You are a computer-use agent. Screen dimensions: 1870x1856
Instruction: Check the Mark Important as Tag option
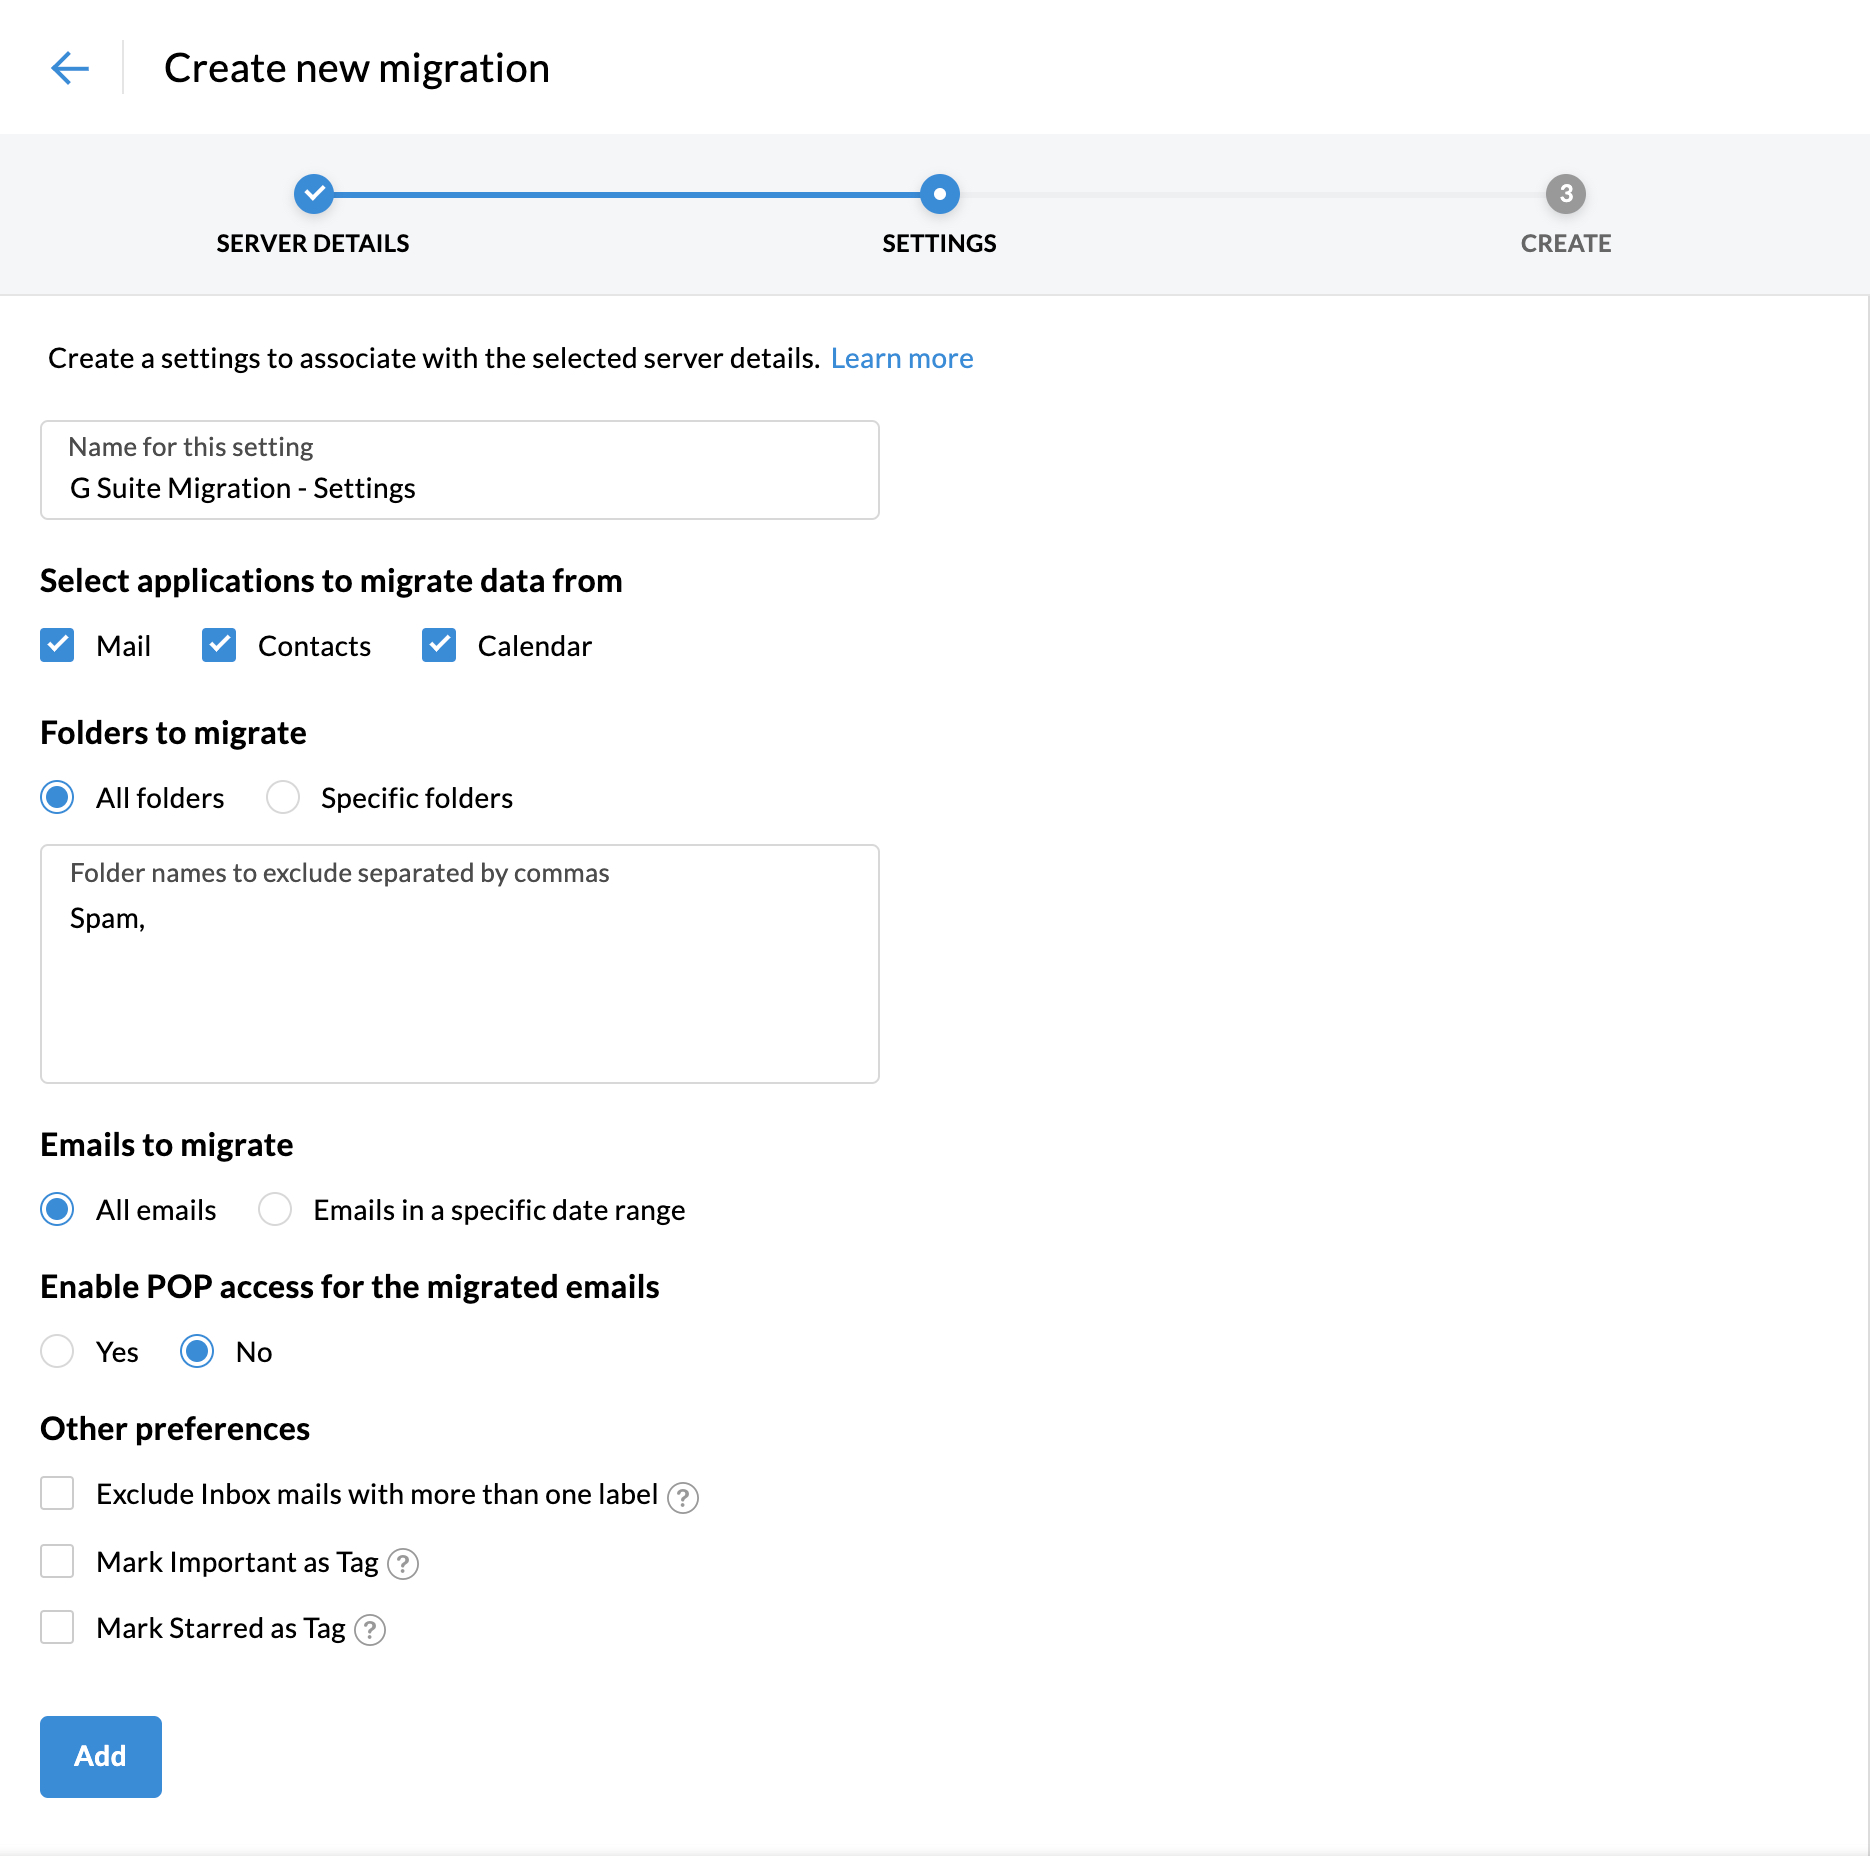tap(57, 1561)
